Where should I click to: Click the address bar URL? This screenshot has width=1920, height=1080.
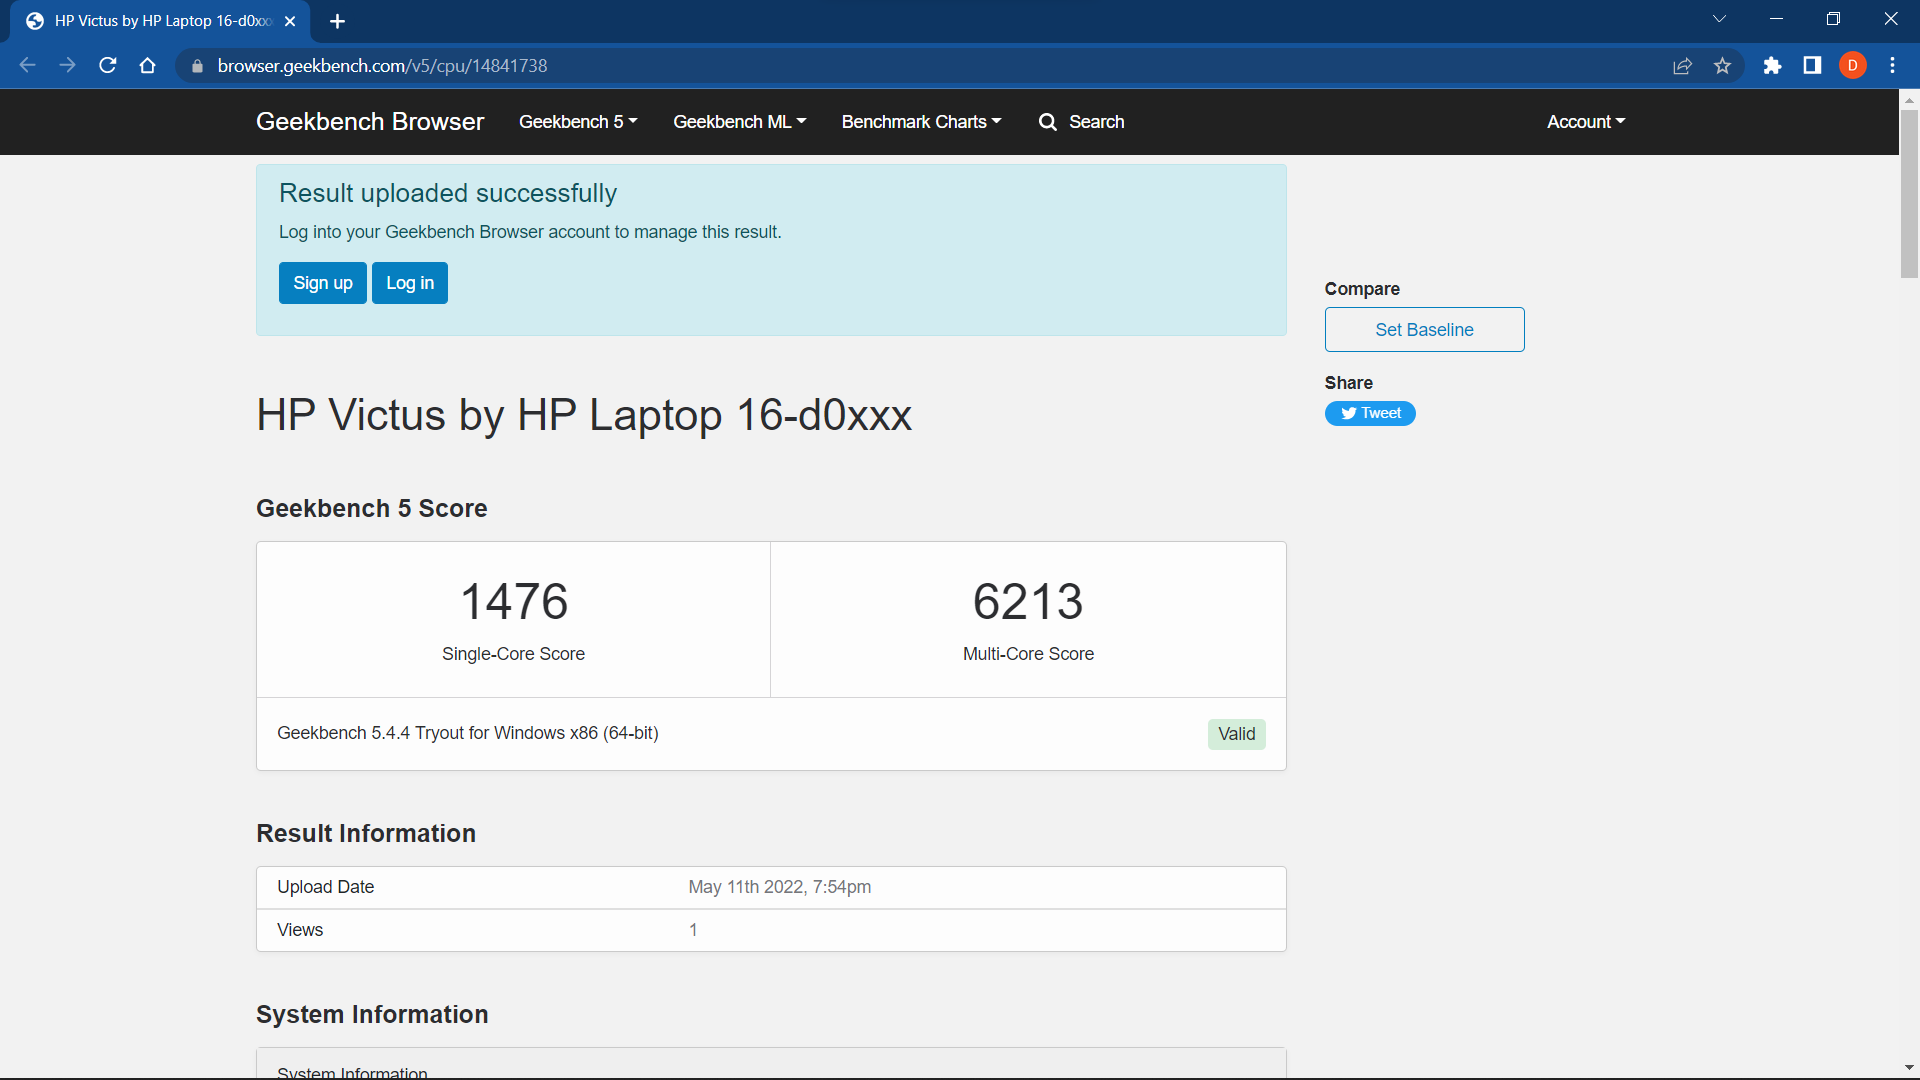click(383, 66)
